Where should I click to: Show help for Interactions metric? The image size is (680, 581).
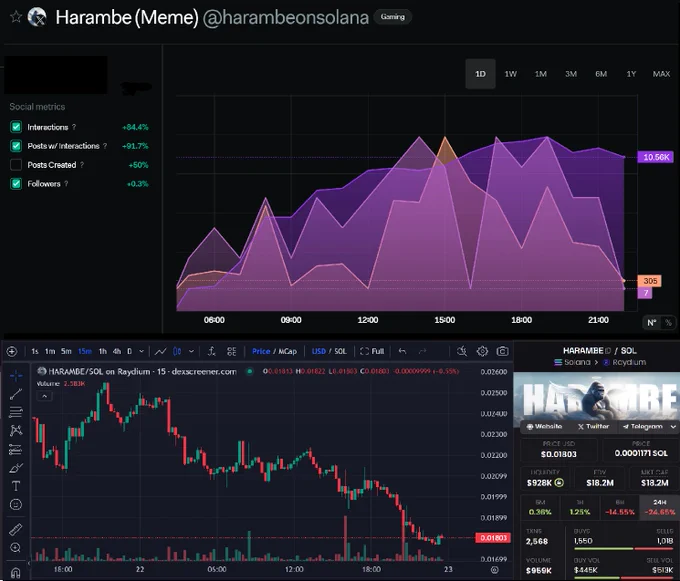pos(74,127)
